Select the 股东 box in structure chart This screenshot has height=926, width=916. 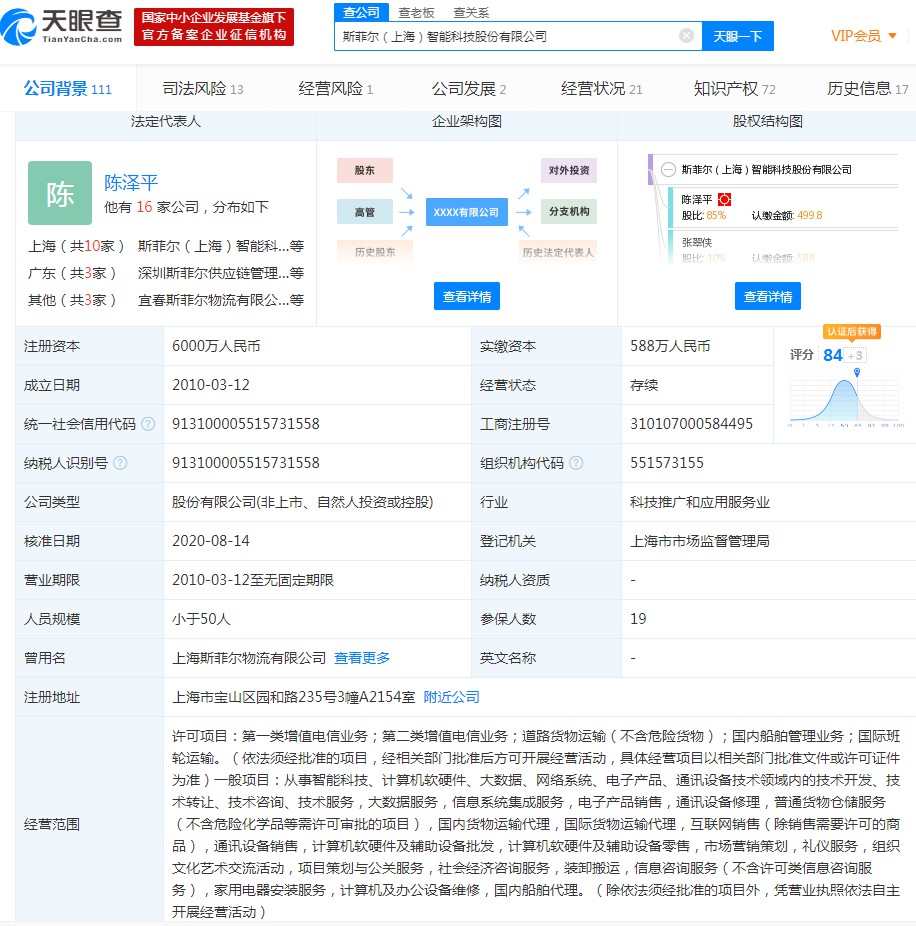pyautogui.click(x=364, y=170)
